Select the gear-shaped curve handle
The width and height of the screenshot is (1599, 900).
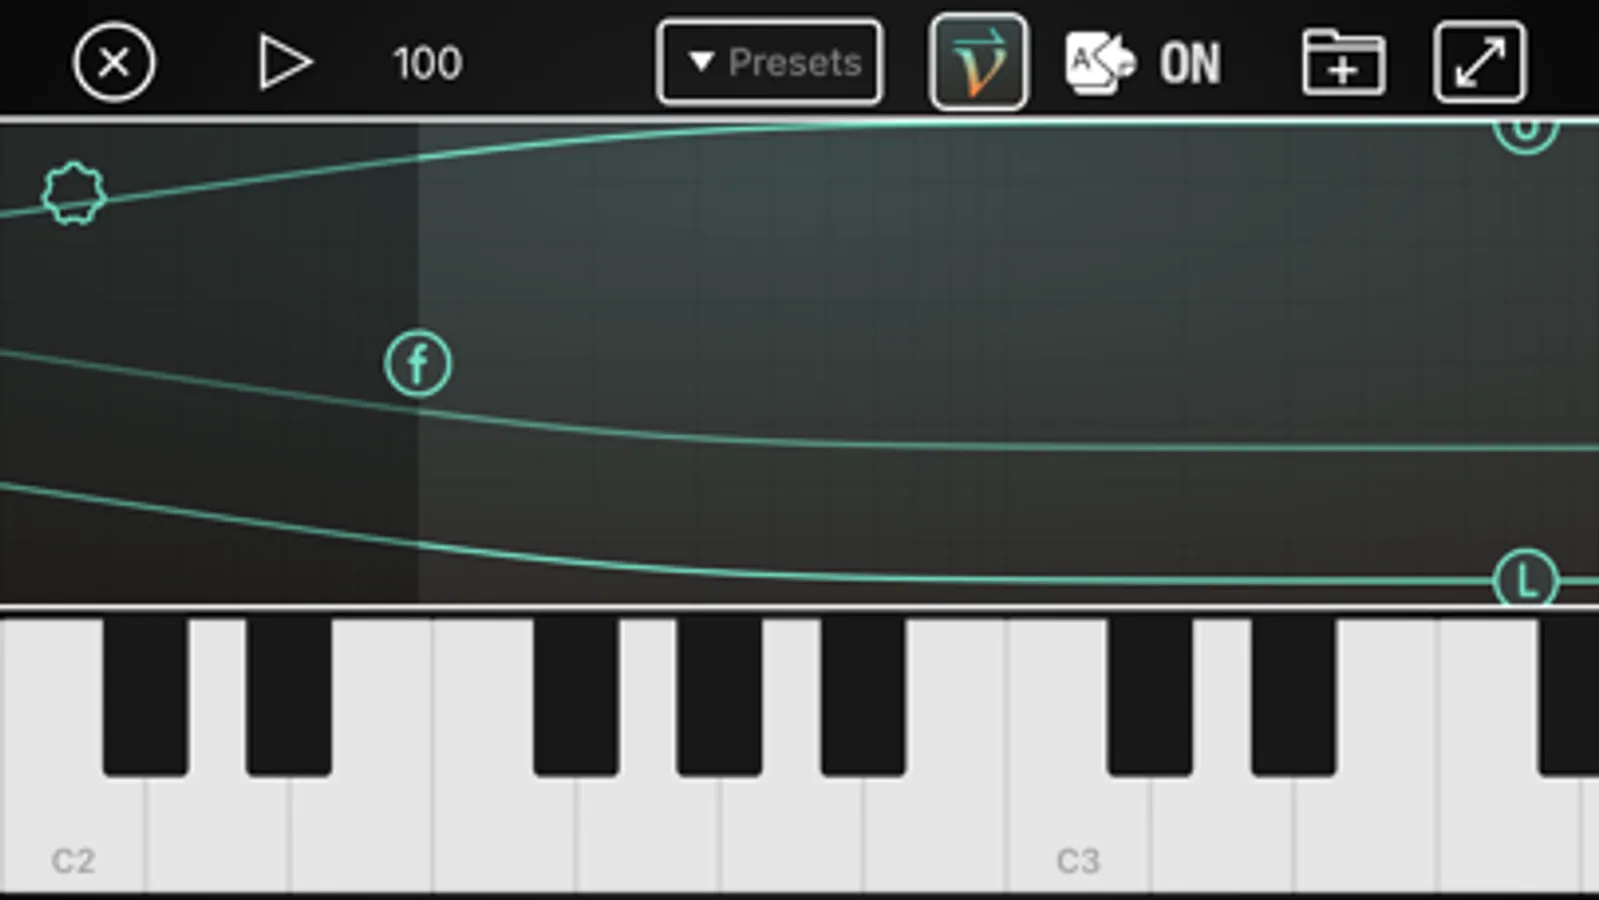coord(74,193)
